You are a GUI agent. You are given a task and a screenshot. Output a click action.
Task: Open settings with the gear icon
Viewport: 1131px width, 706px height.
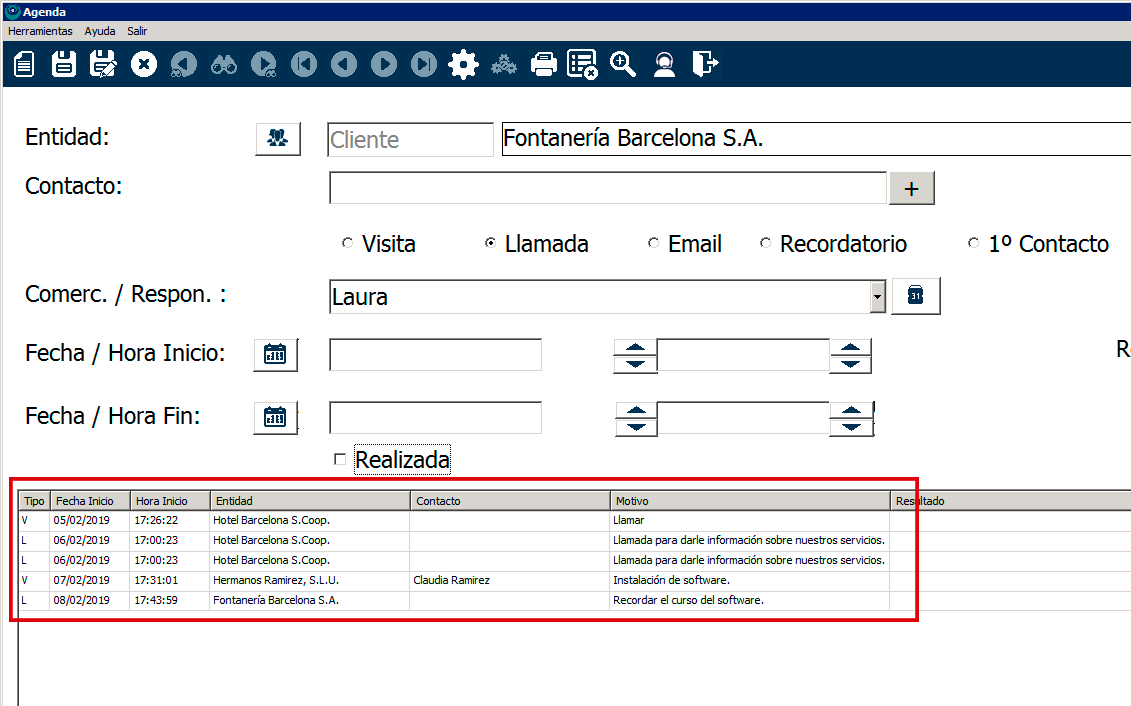pyautogui.click(x=463, y=65)
